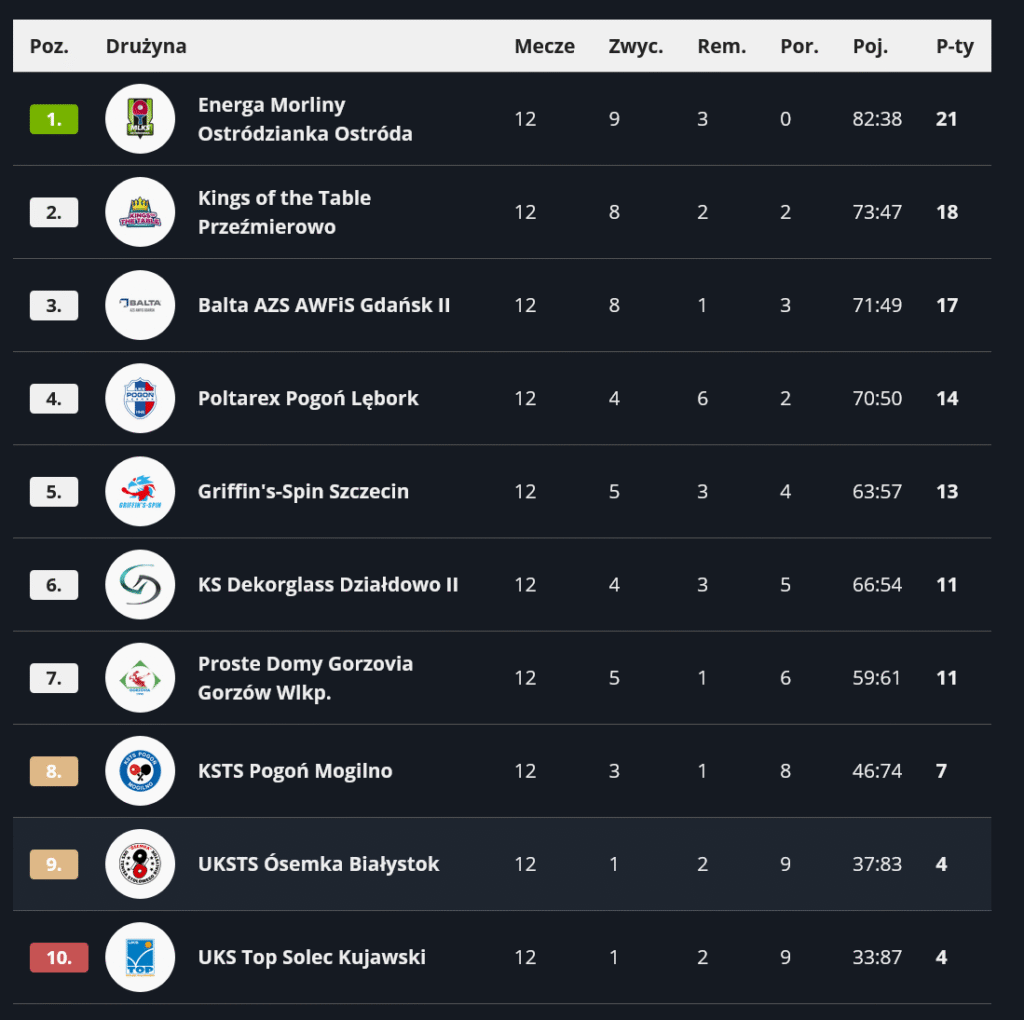The height and width of the screenshot is (1020, 1024).
Task: Open the Griffin's-Spin Szczecin team page
Action: tap(303, 492)
